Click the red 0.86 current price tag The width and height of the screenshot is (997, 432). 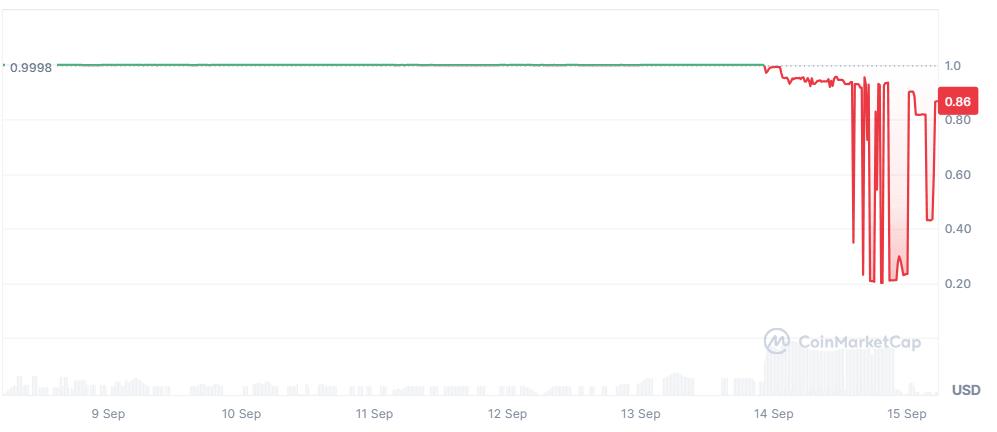(x=957, y=102)
